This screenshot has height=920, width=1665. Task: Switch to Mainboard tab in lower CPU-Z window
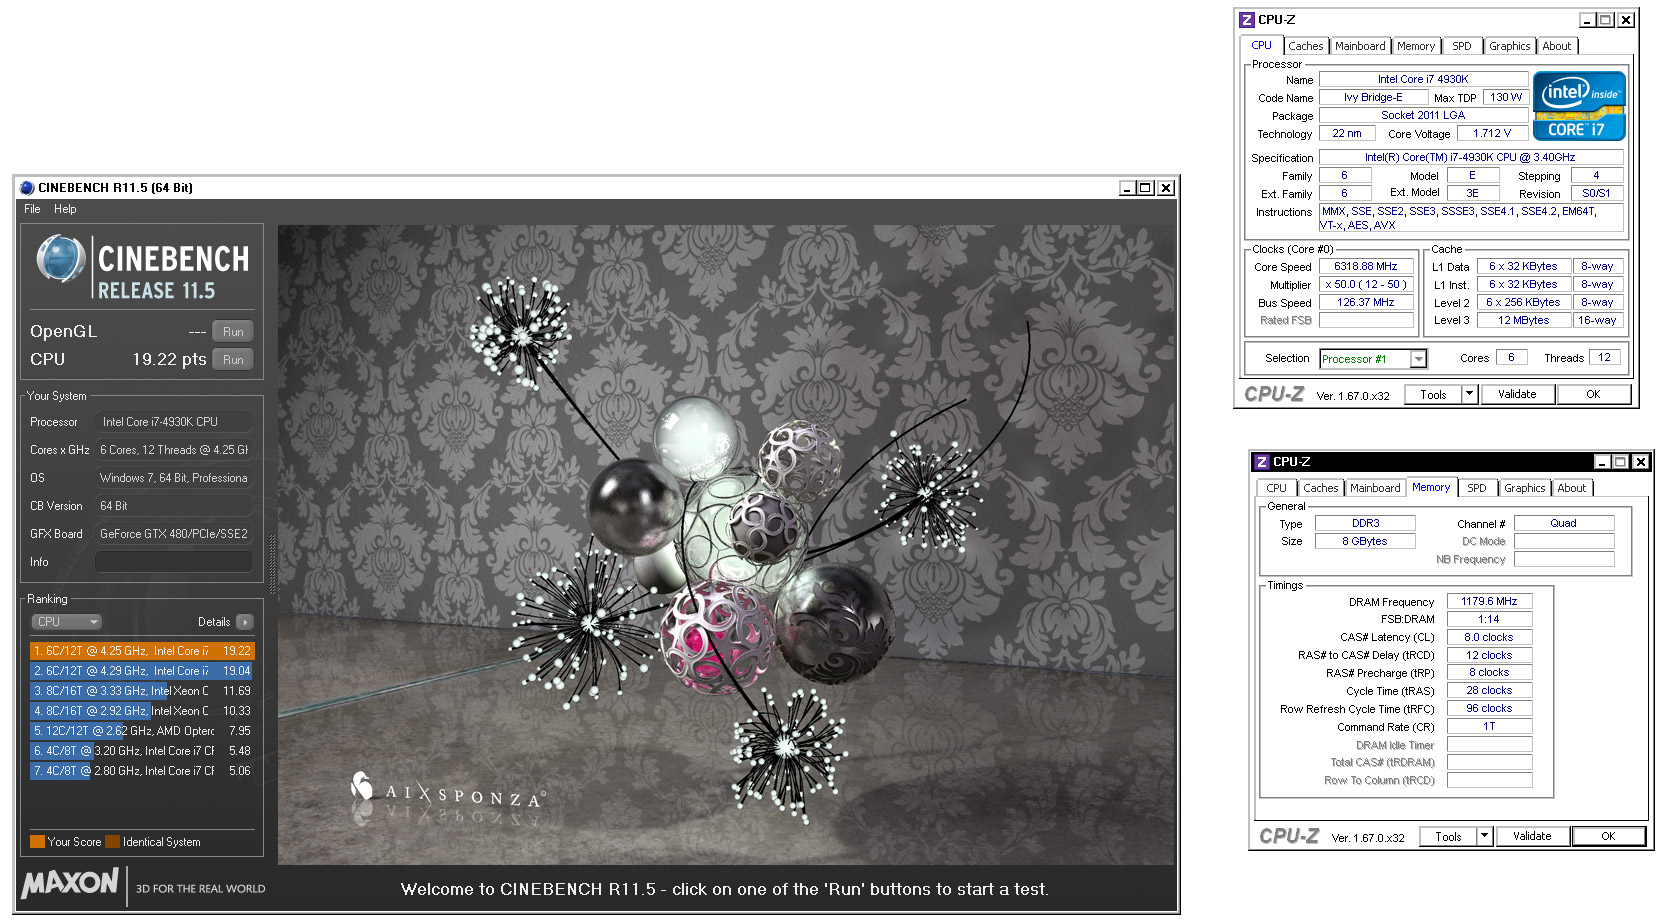[1375, 488]
